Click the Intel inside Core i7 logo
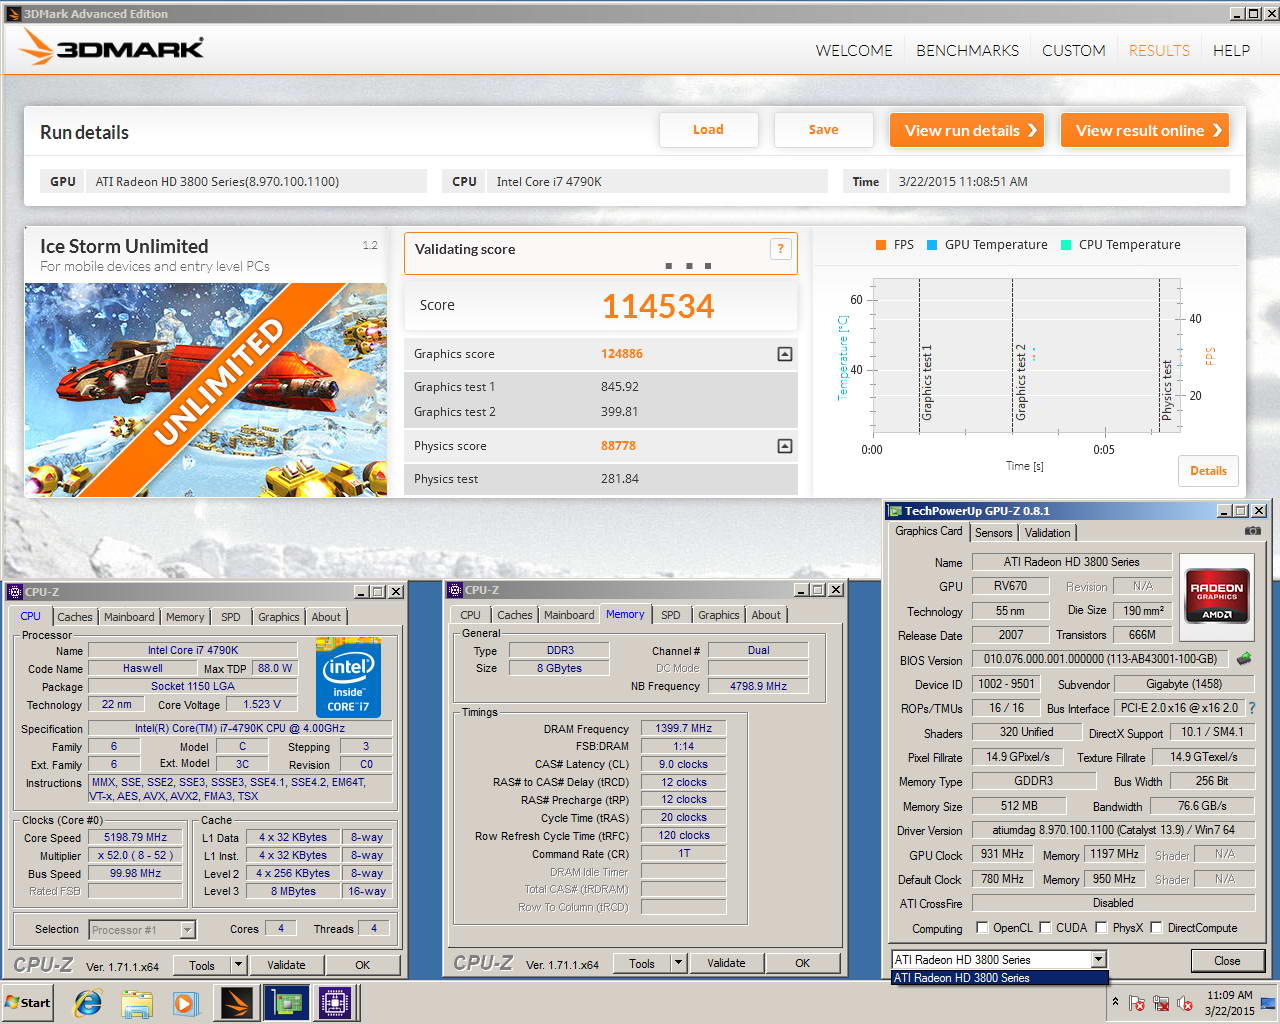The width and height of the screenshot is (1280, 1024). [348, 677]
